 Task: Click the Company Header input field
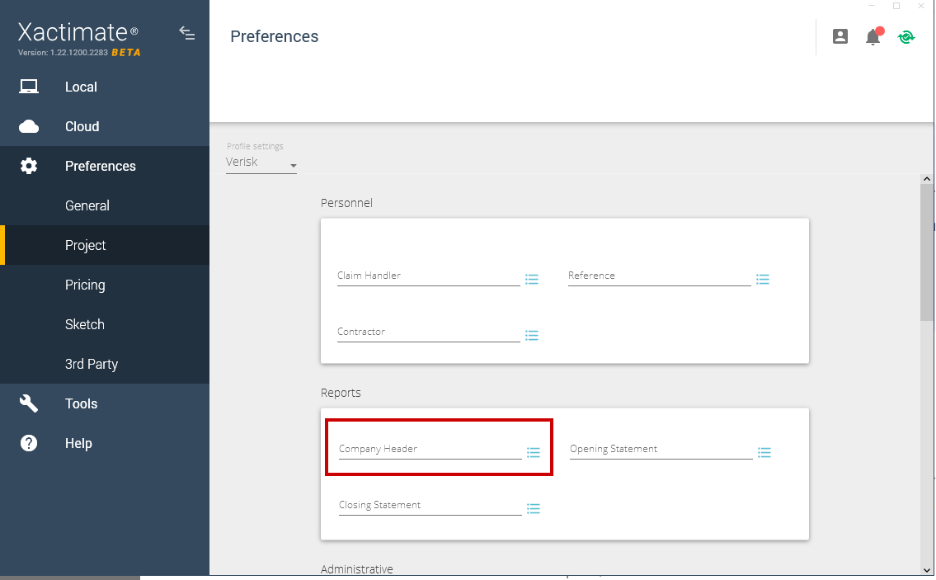[x=429, y=450]
